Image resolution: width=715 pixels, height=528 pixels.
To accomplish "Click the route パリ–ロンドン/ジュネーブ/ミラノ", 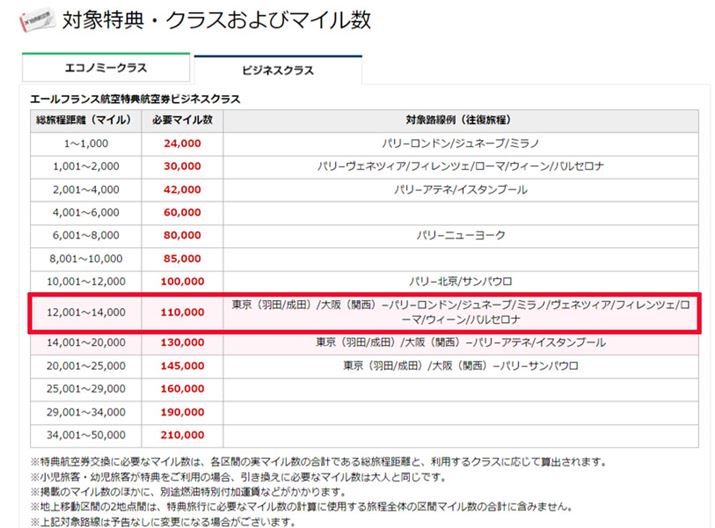I will (461, 144).
